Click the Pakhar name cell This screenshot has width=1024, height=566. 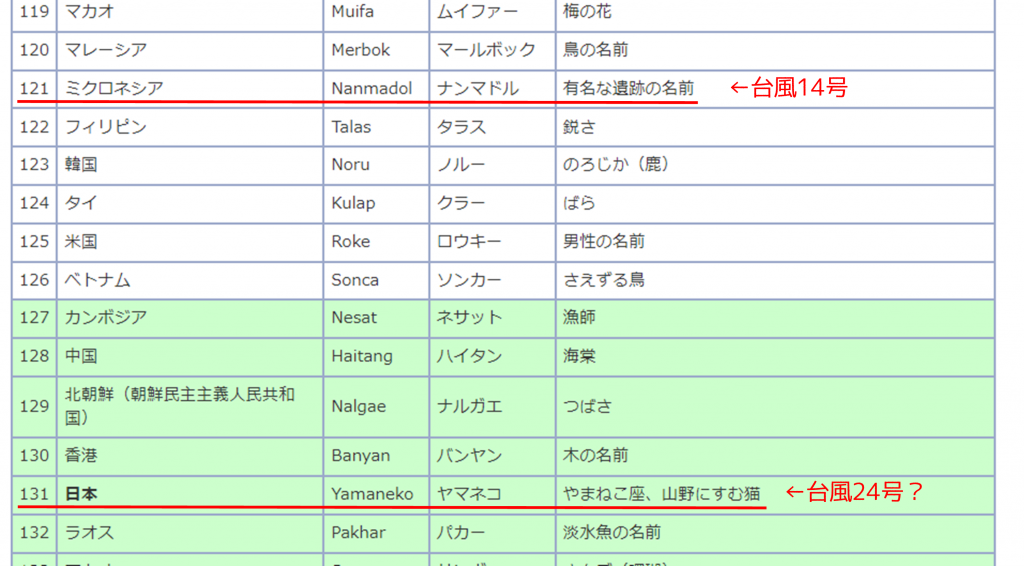359,532
